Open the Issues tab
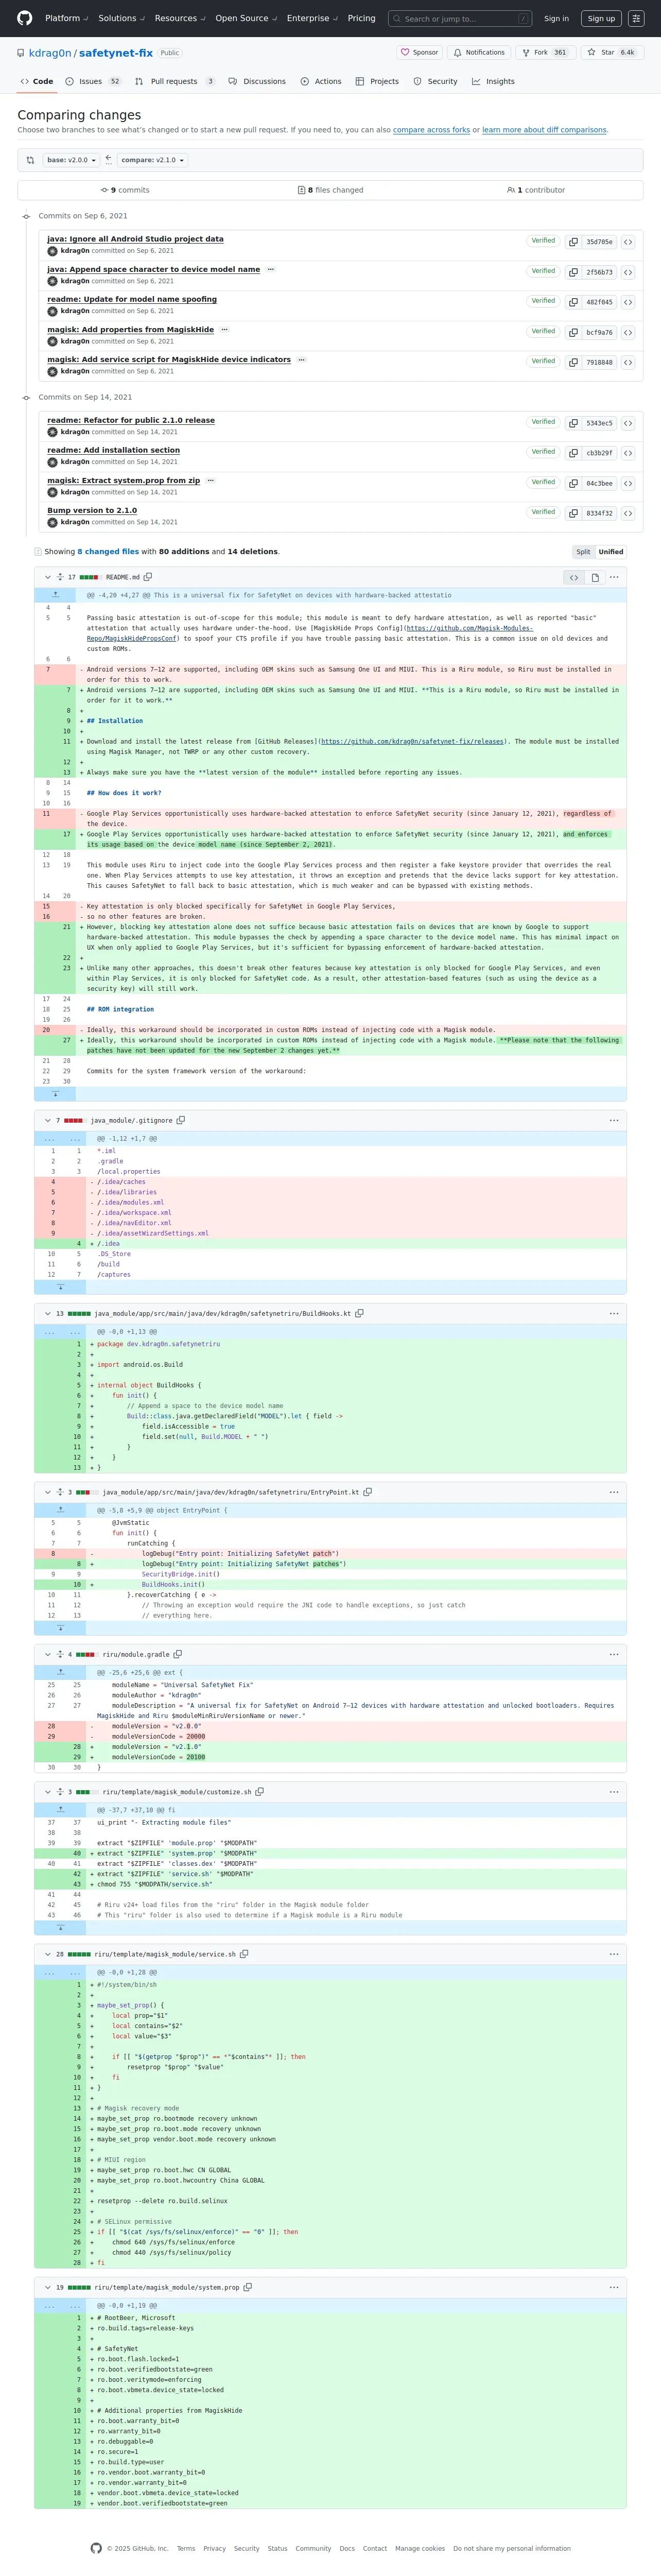This screenshot has width=661, height=2576. coord(93,81)
